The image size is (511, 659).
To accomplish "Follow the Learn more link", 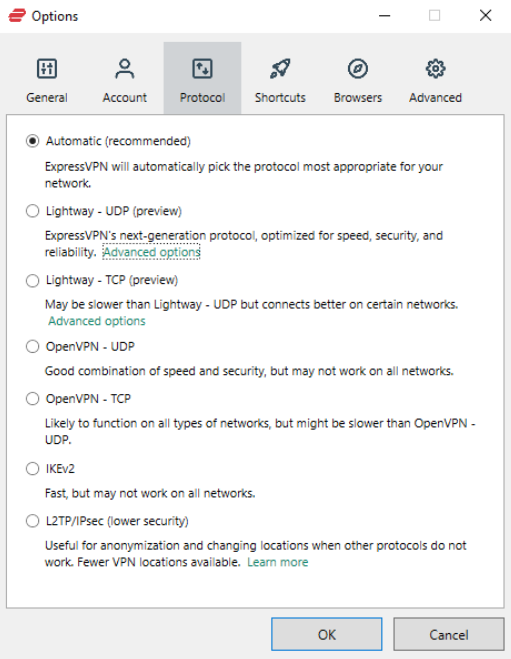I will pyautogui.click(x=277, y=562).
